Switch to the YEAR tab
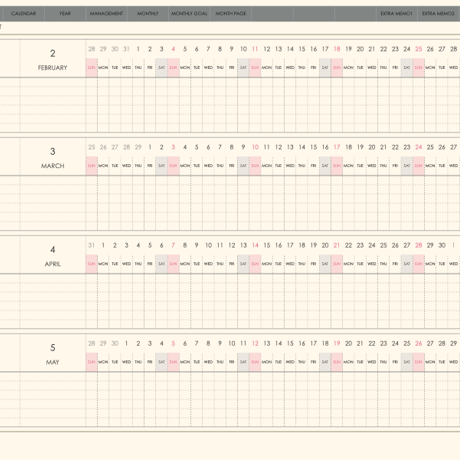The width and height of the screenshot is (460, 460). pyautogui.click(x=65, y=14)
